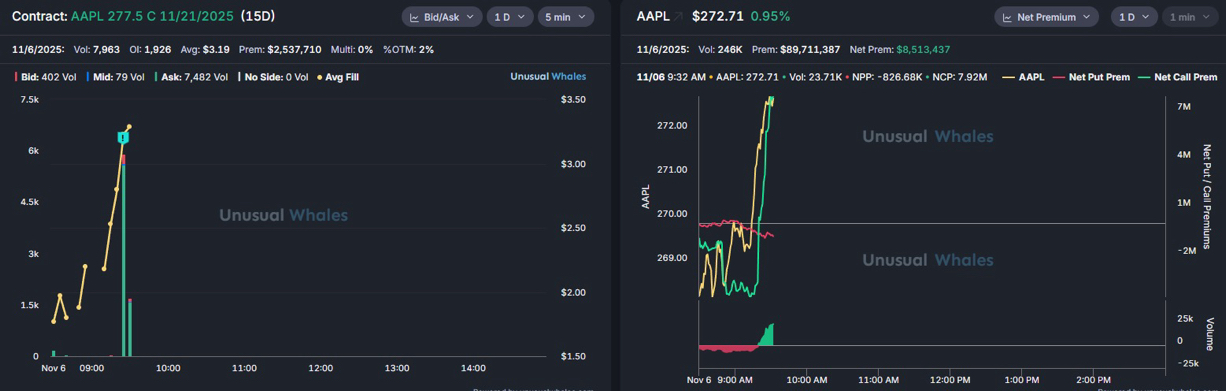
Task: Toggle the No Side volume series in legend
Action: pos(274,77)
